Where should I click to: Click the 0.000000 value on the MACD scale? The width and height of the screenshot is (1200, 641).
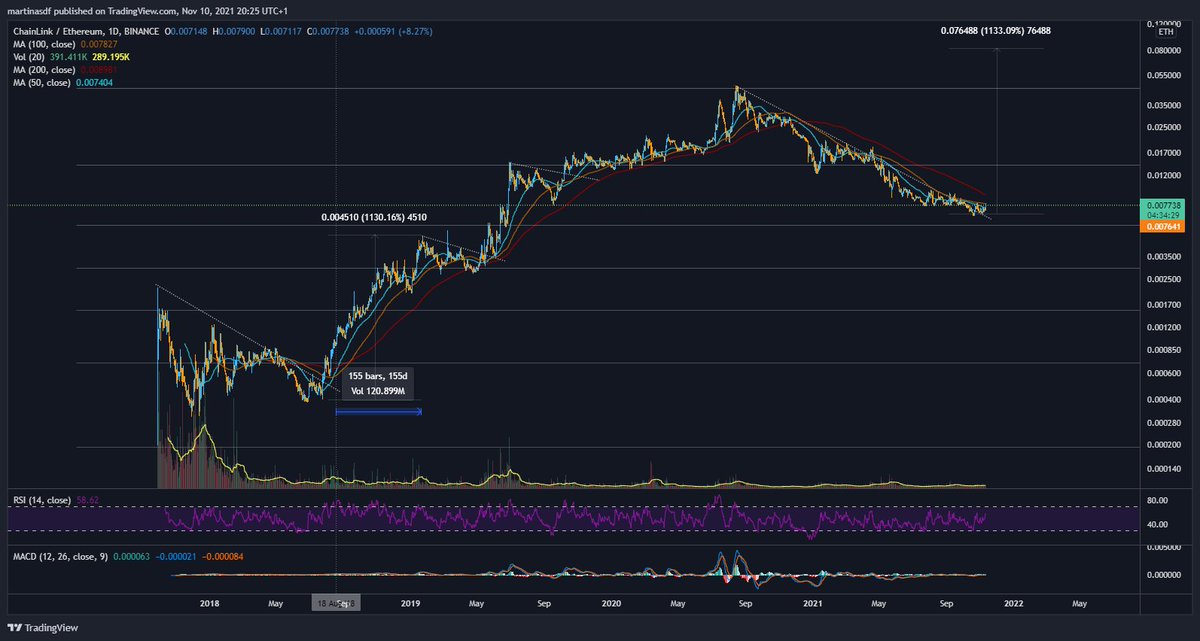coord(1165,575)
